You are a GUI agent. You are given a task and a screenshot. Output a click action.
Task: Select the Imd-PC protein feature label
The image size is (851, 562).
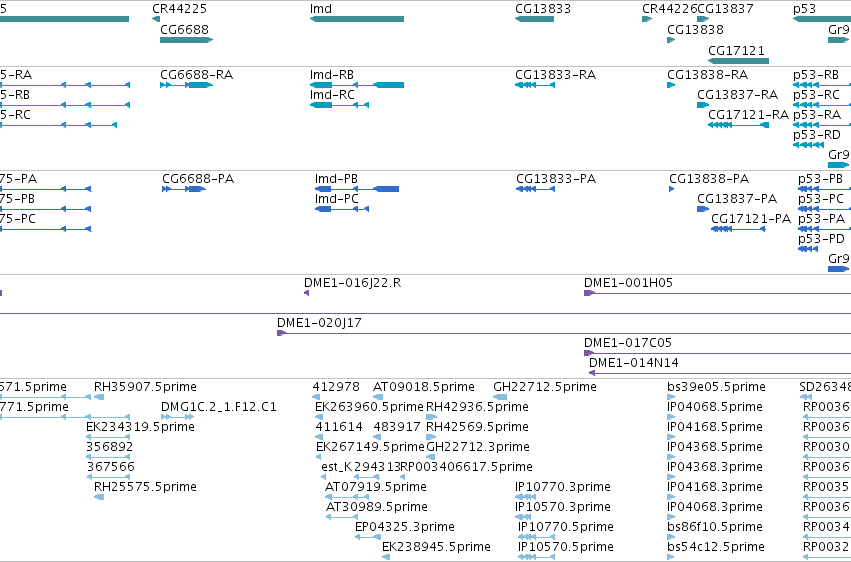pos(336,199)
